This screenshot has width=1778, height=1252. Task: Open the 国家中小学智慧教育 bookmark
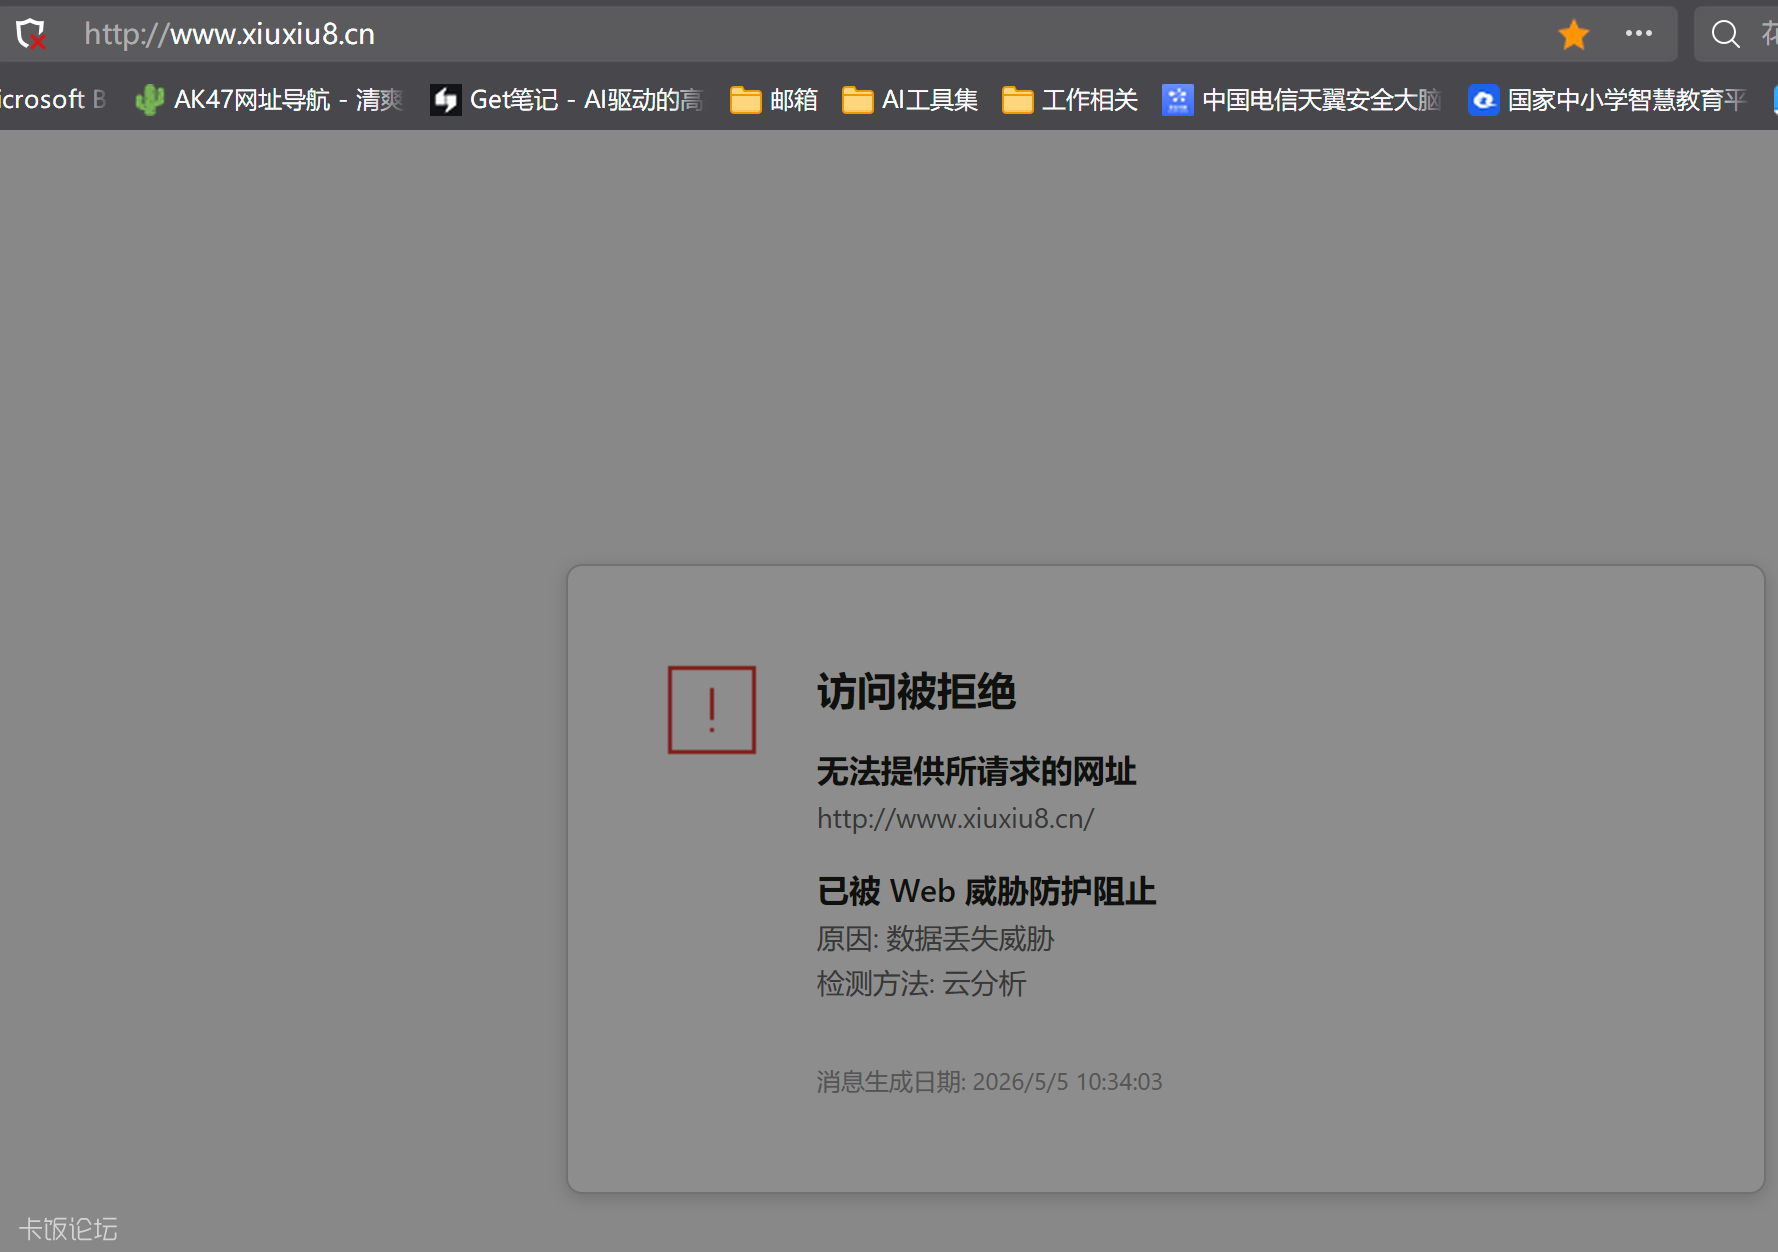[1608, 99]
